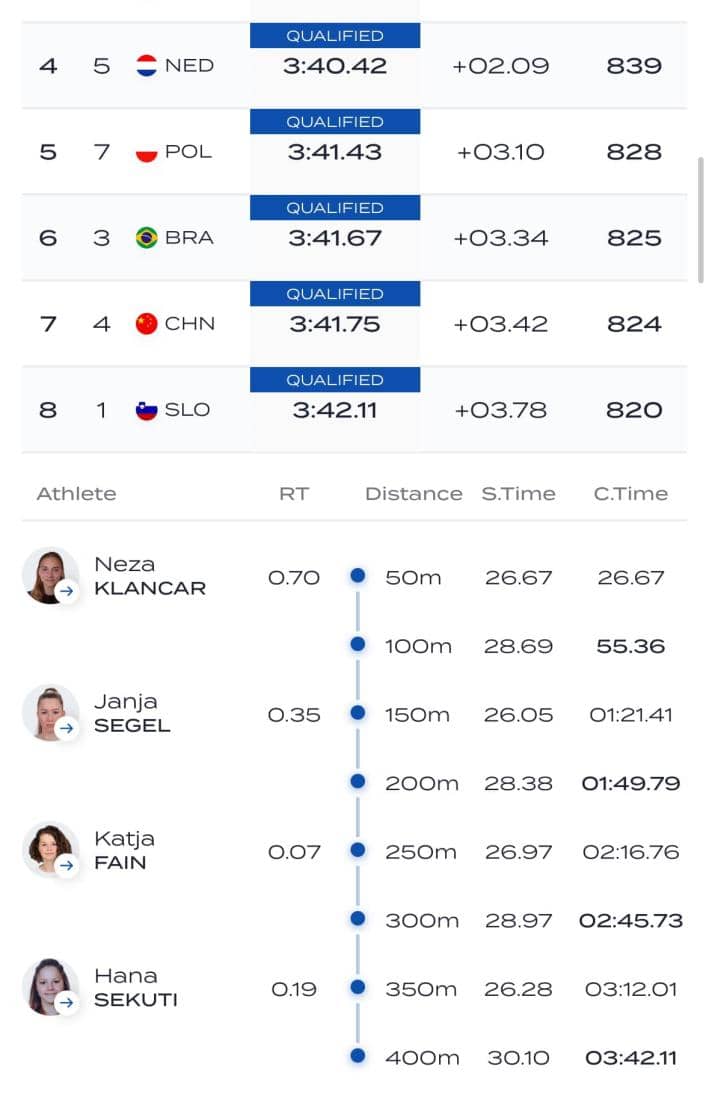Click the Neza KLANCAR athlete name

(149, 576)
